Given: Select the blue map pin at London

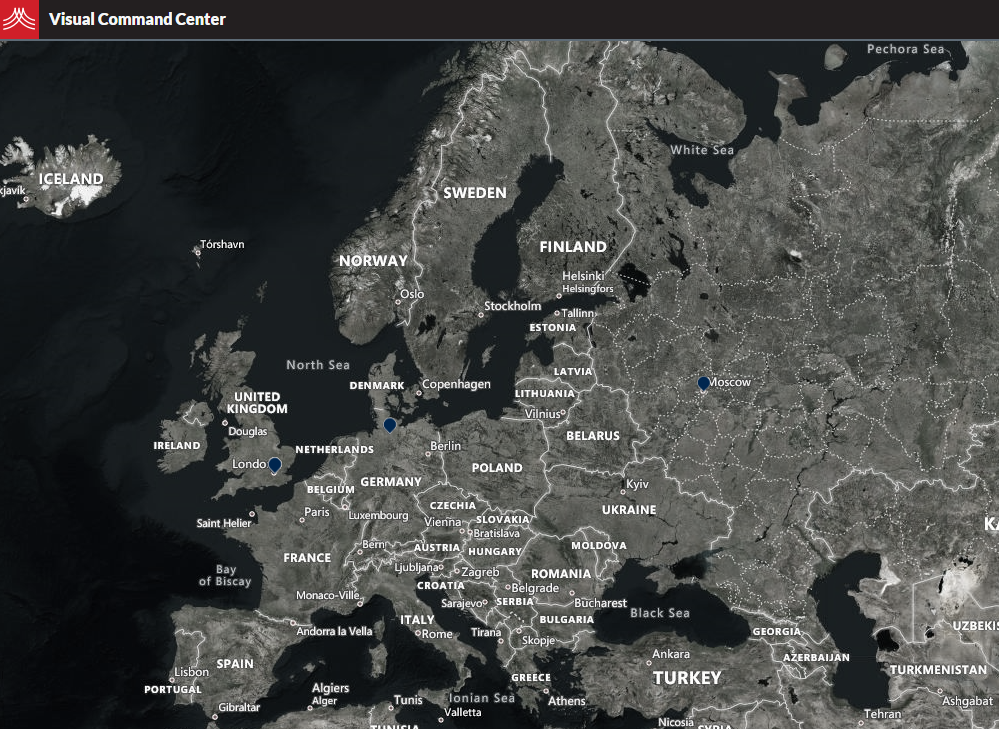Looking at the screenshot, I should tap(274, 464).
